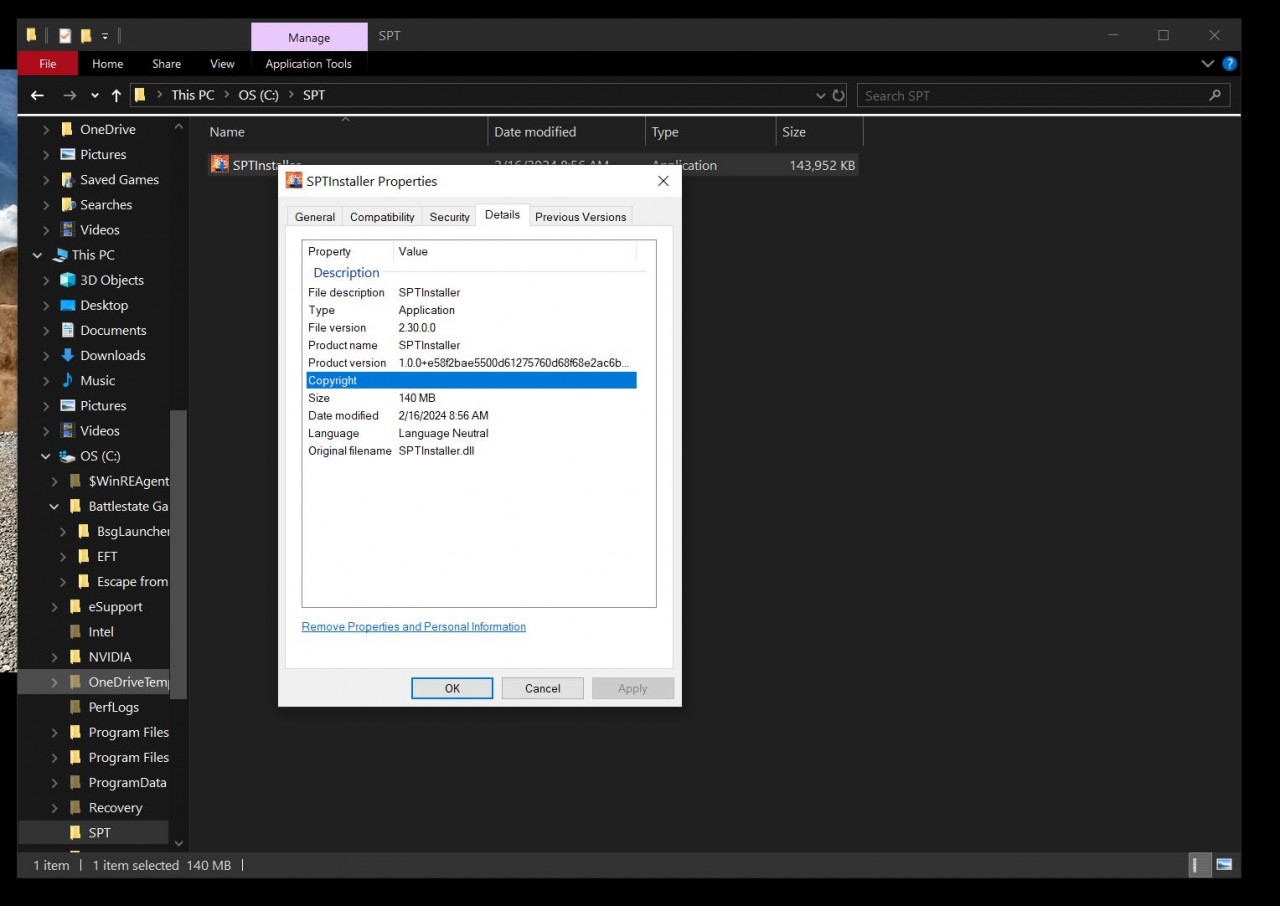Open the Explorer Help icon

coord(1229,64)
